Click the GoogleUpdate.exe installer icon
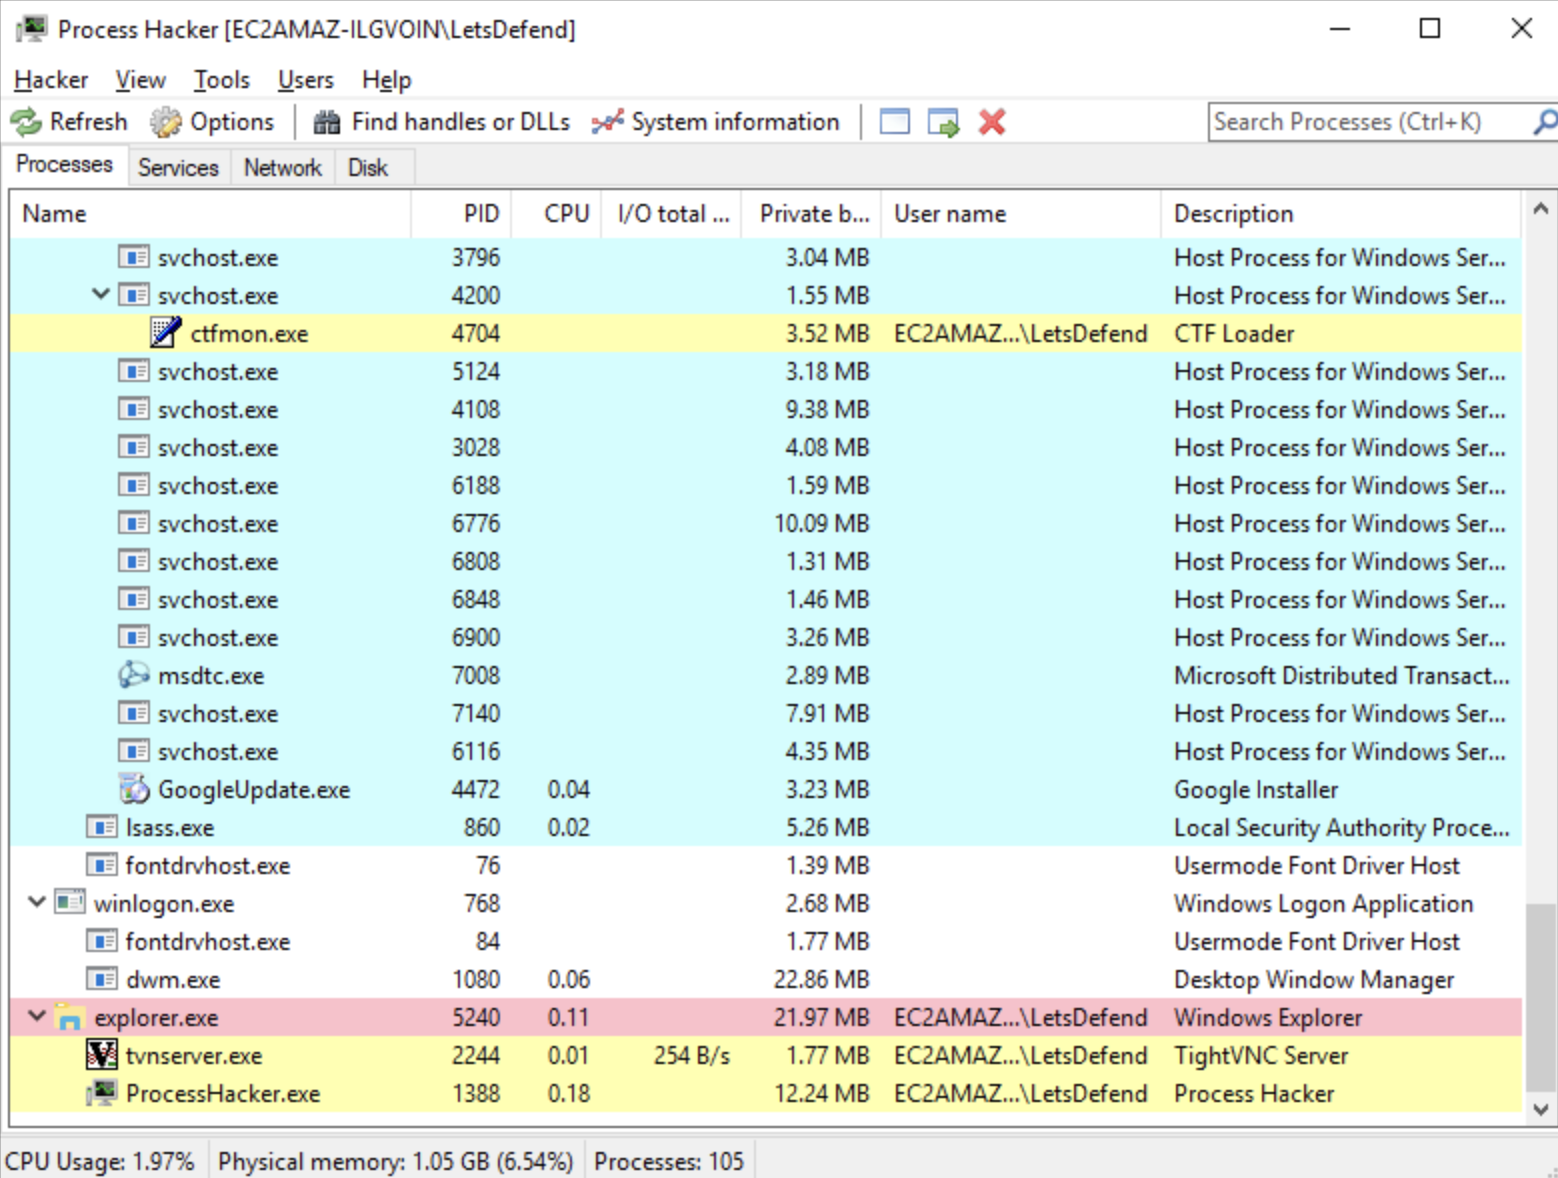The width and height of the screenshot is (1558, 1178). click(134, 789)
